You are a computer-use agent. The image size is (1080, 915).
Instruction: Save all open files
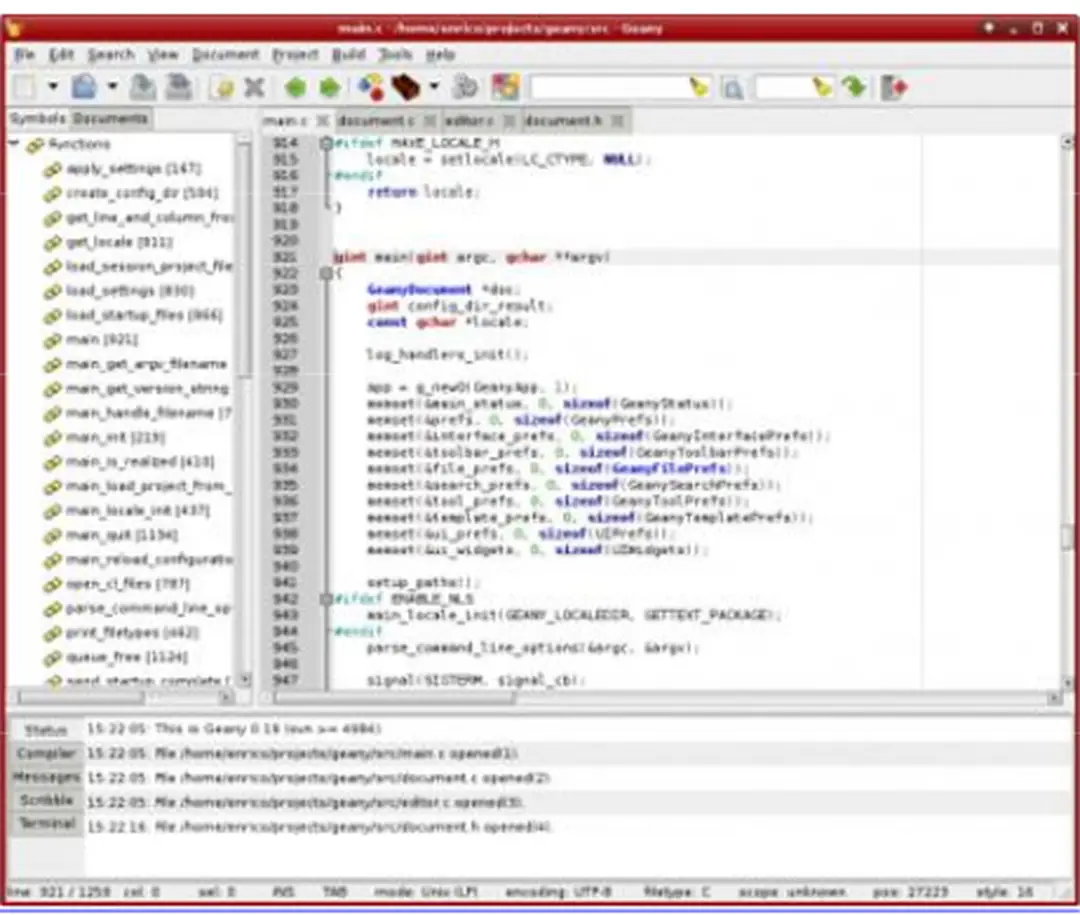click(178, 88)
